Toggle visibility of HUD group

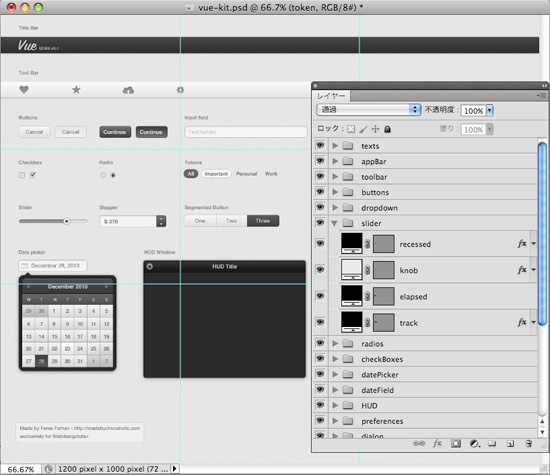(320, 404)
